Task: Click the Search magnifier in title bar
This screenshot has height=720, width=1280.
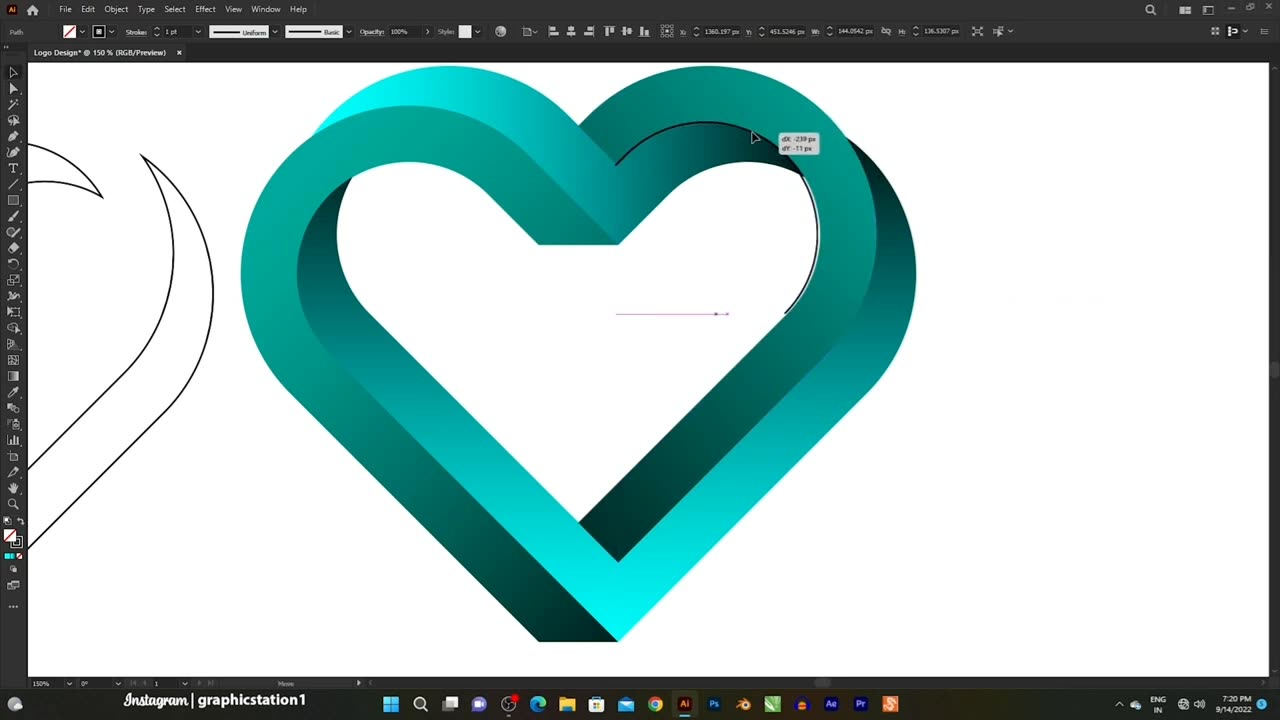Action: (x=1150, y=10)
